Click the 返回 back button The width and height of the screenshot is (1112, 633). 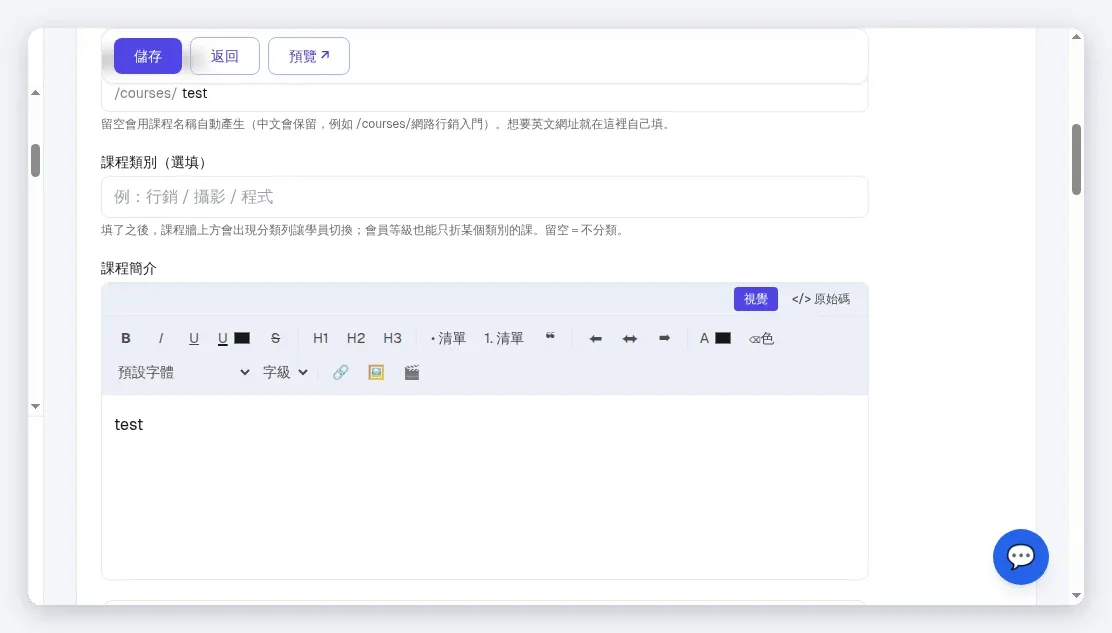225,56
